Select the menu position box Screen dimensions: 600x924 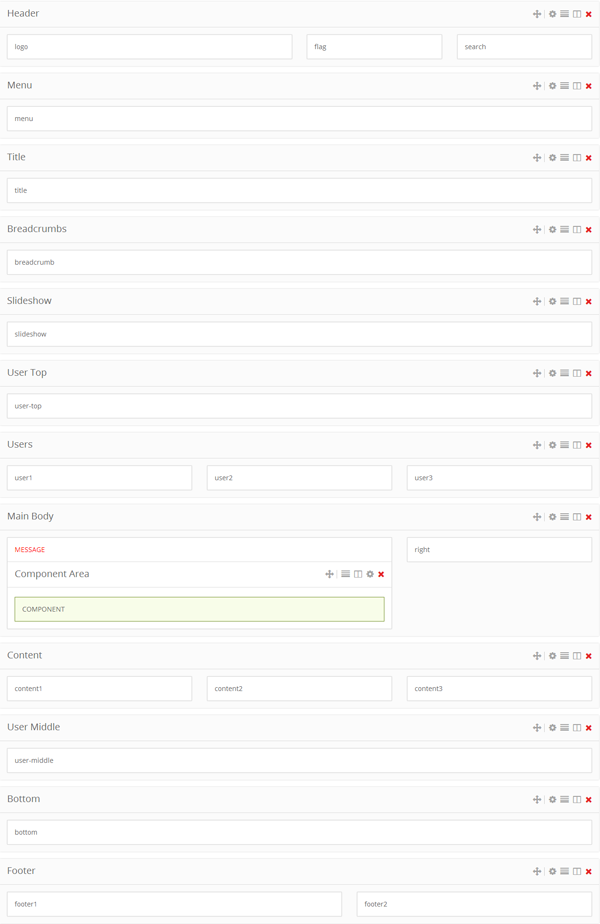point(299,118)
